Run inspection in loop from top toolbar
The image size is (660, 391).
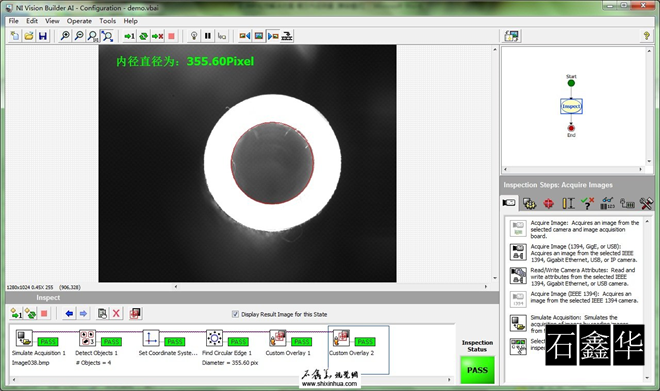144,36
